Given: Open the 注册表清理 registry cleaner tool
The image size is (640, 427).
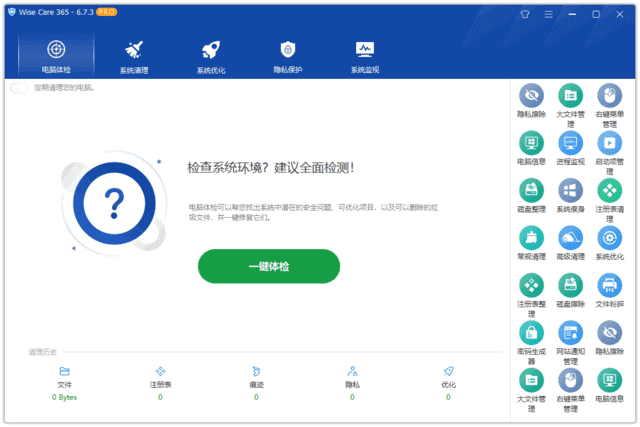Looking at the screenshot, I should 610,191.
